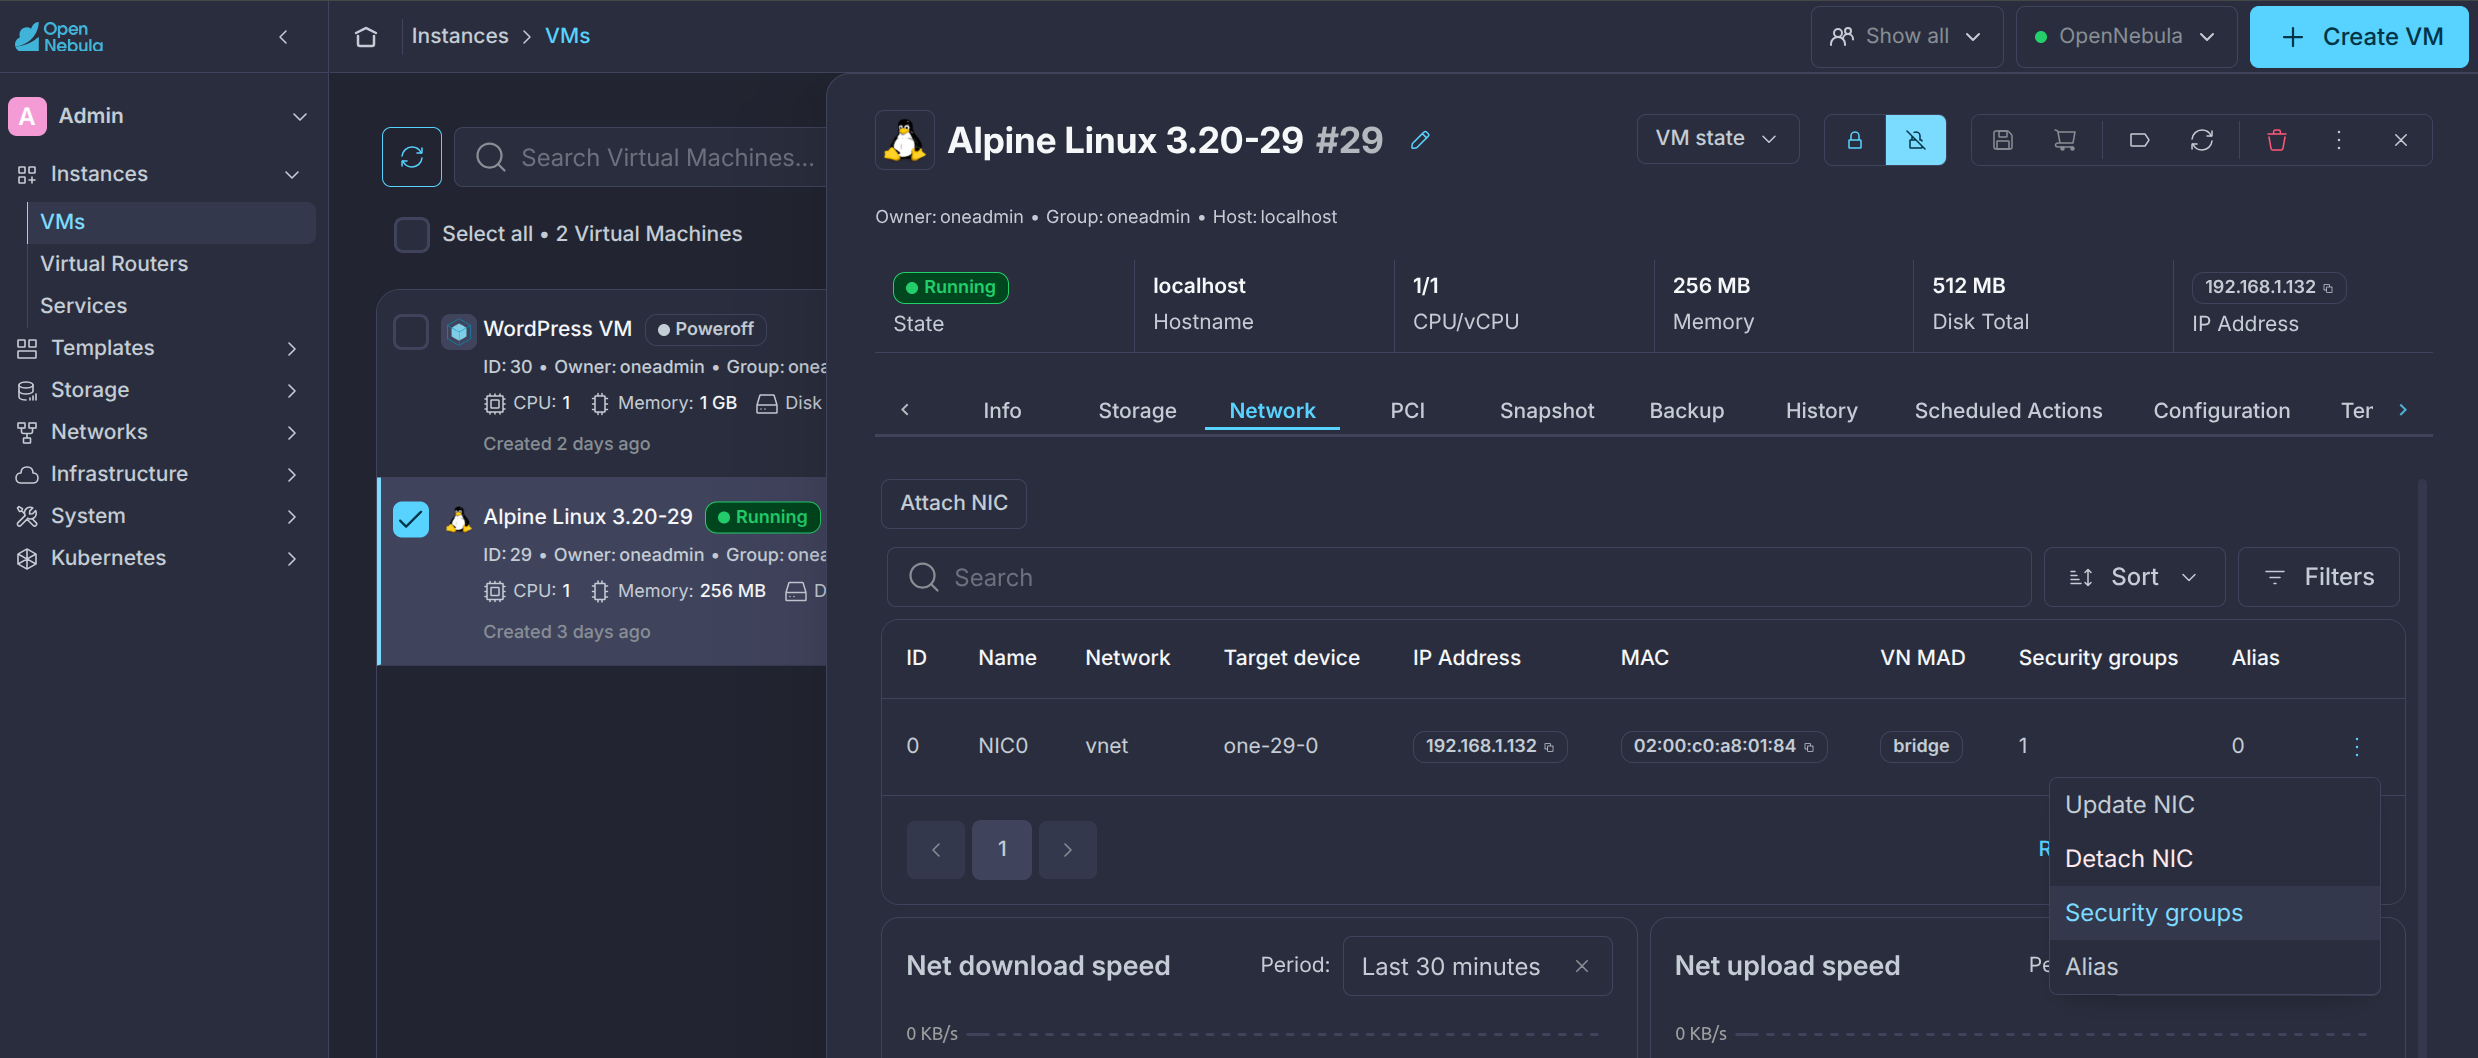
Task: Open the more actions vertical dots
Action: (x=2339, y=140)
